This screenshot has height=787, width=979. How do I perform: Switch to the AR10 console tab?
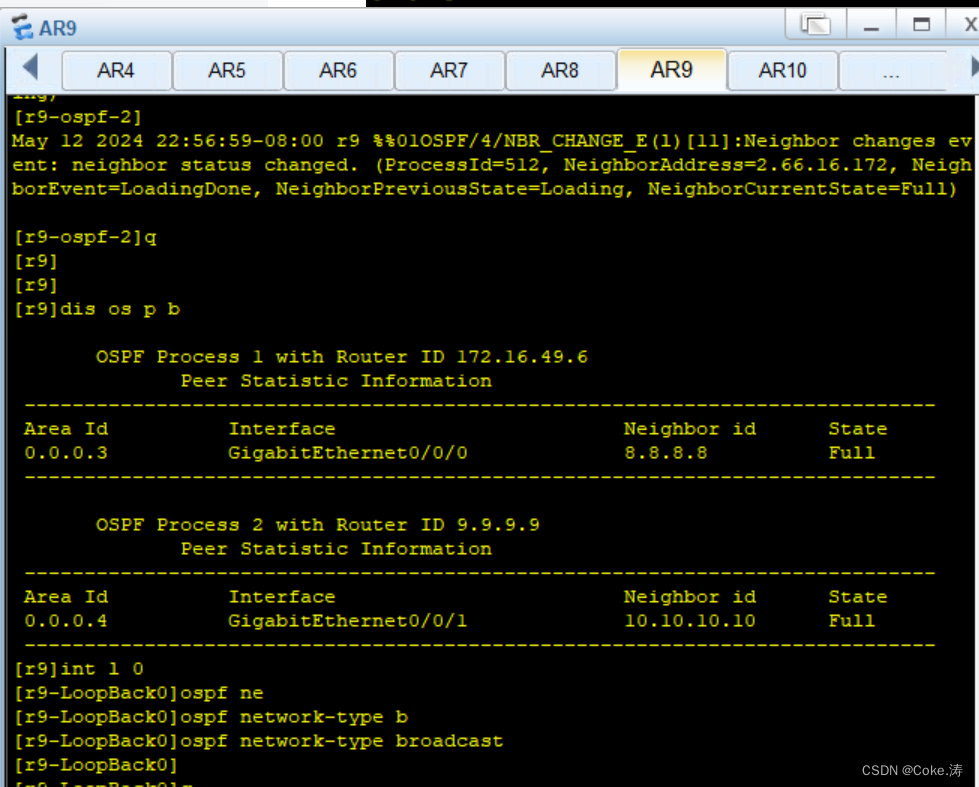pyautogui.click(x=782, y=70)
